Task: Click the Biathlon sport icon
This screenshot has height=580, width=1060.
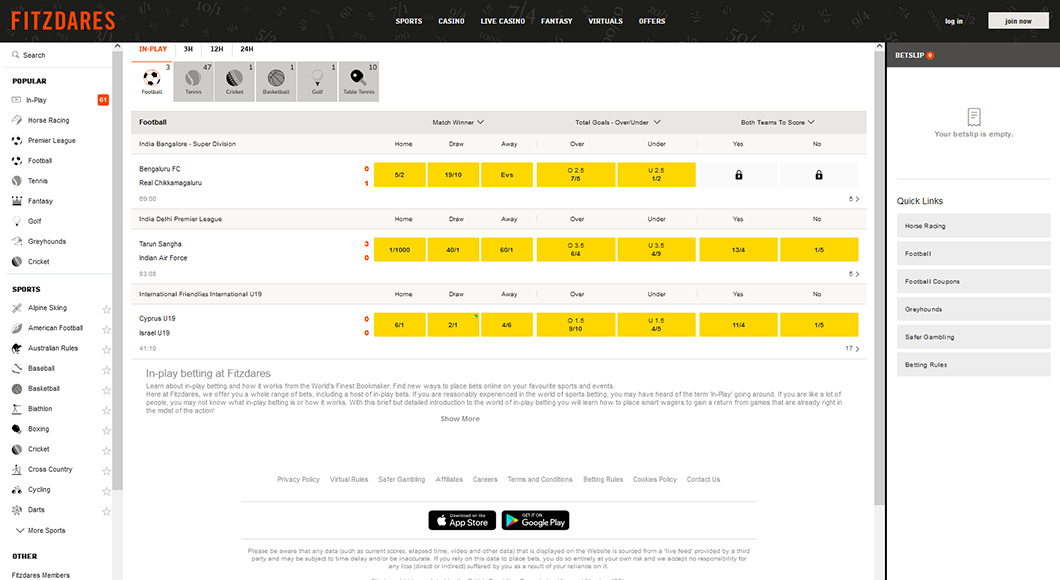Action: pyautogui.click(x=17, y=408)
